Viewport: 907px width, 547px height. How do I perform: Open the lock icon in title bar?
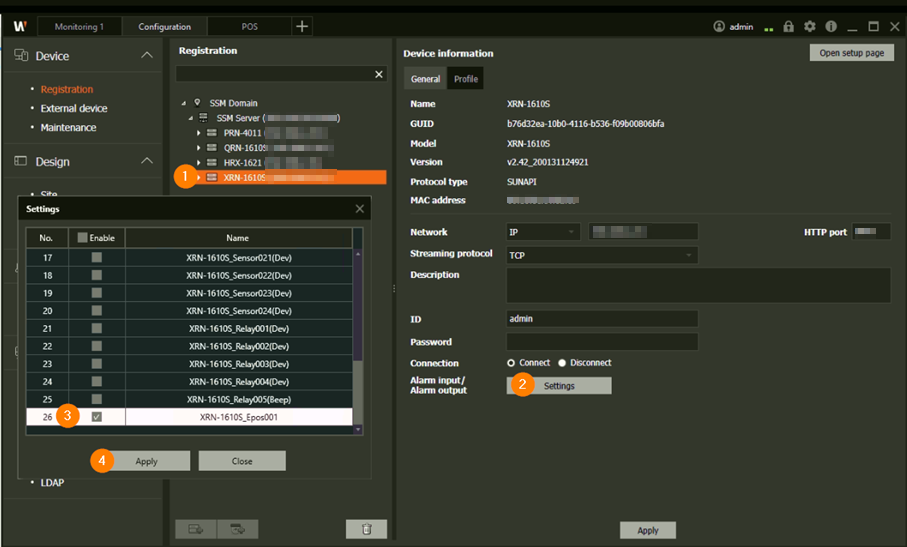coord(788,27)
